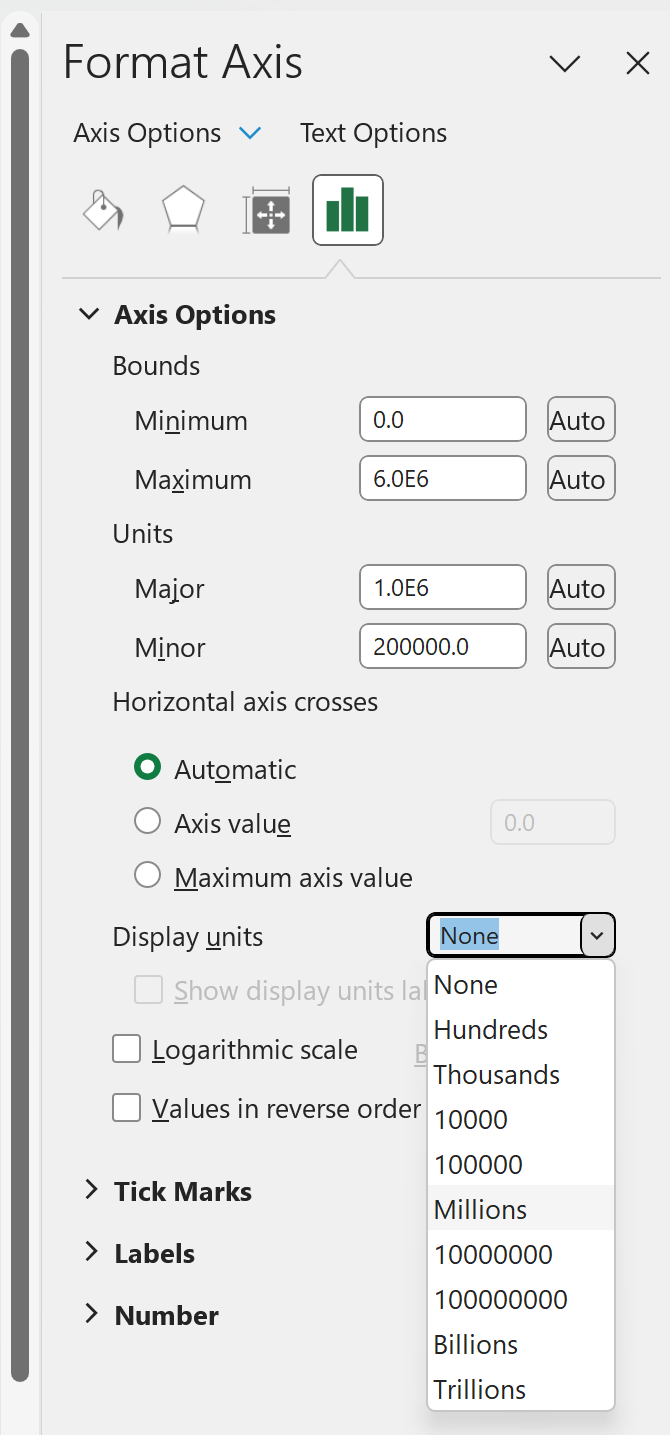Viewport: 670px width, 1435px height.
Task: Expand the Number section
Action: coord(166,1315)
